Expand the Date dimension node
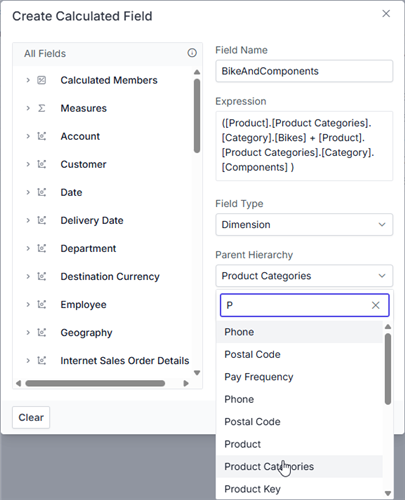Viewport: 405px width, 500px height. 28,192
